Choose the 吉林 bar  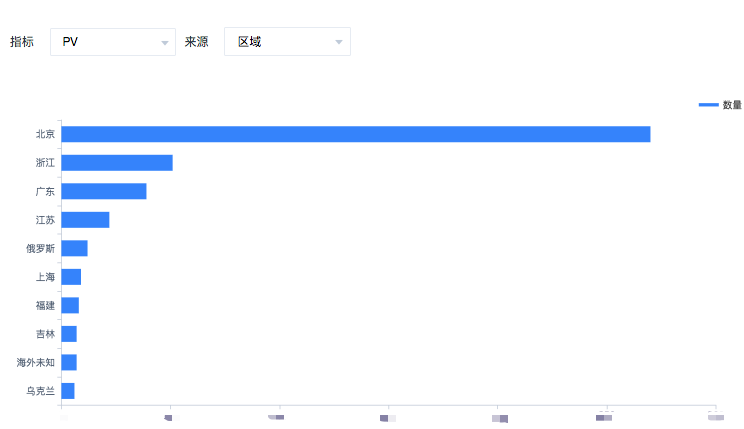(x=69, y=334)
